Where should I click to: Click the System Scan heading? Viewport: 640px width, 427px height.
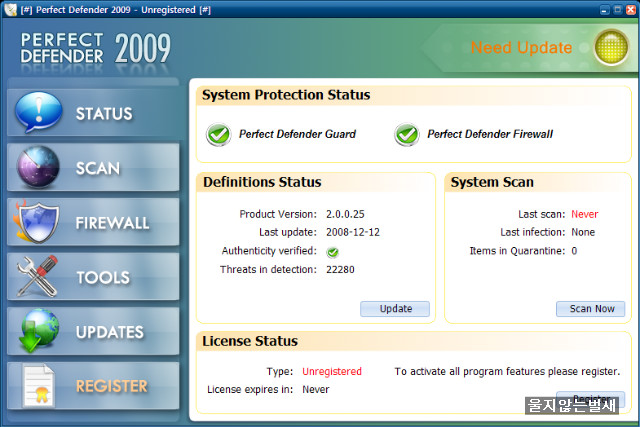tap(492, 182)
